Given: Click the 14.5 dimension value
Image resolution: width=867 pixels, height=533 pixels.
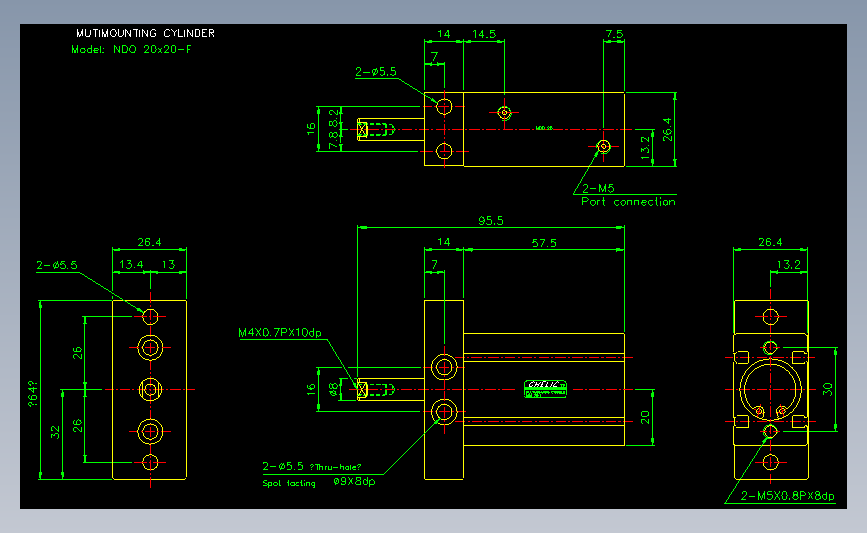Looking at the screenshot, I should point(484,34).
